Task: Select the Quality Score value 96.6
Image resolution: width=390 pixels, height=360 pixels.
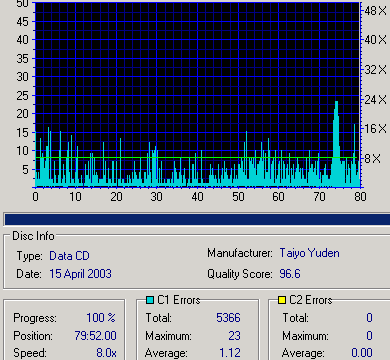Action: (290, 274)
